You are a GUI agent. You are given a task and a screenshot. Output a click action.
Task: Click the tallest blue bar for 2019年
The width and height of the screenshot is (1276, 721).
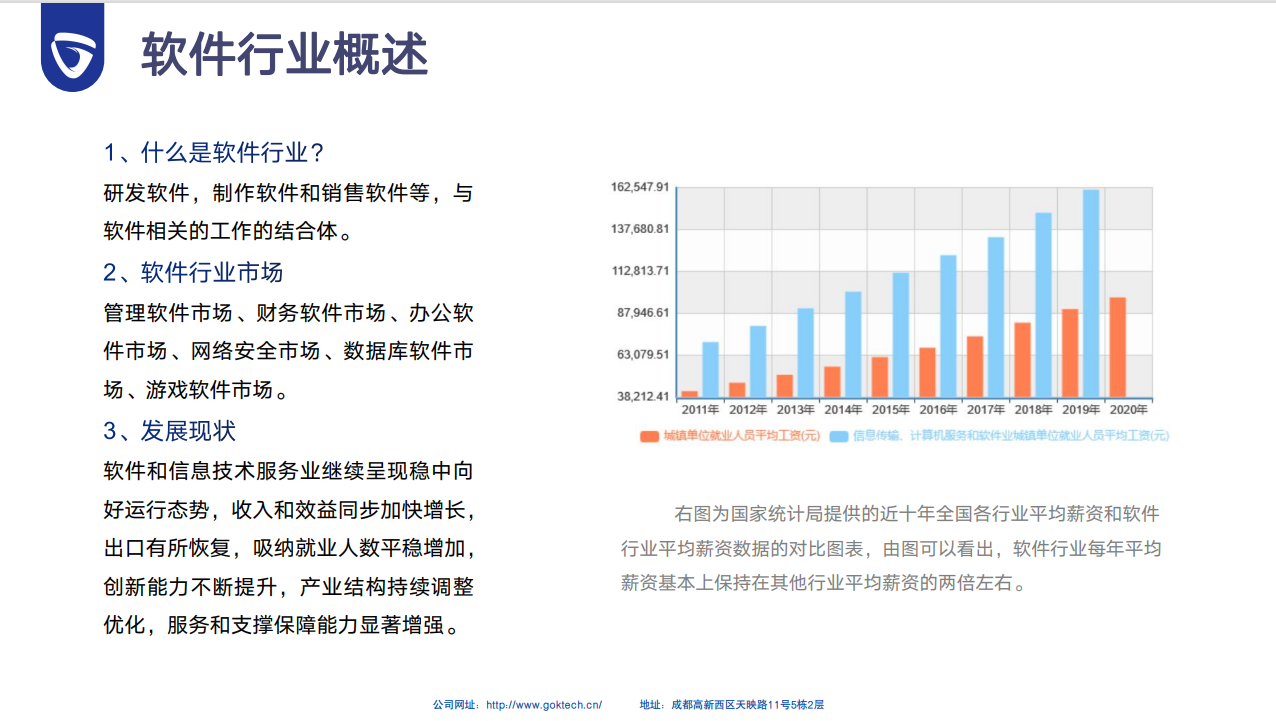(1090, 293)
